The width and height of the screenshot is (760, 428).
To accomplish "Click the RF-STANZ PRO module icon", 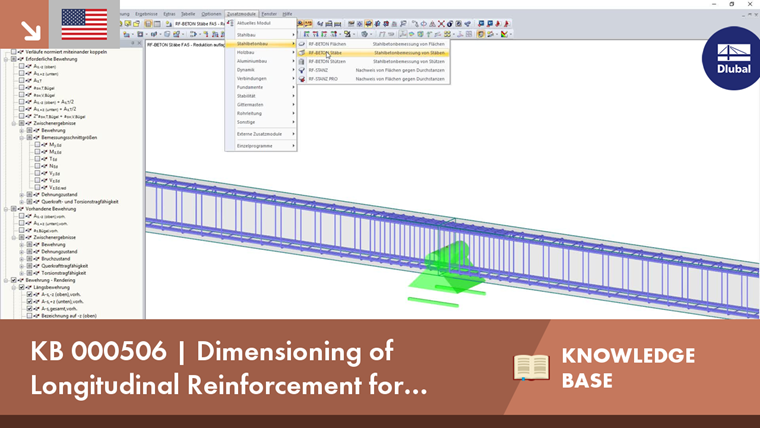I will (x=302, y=79).
